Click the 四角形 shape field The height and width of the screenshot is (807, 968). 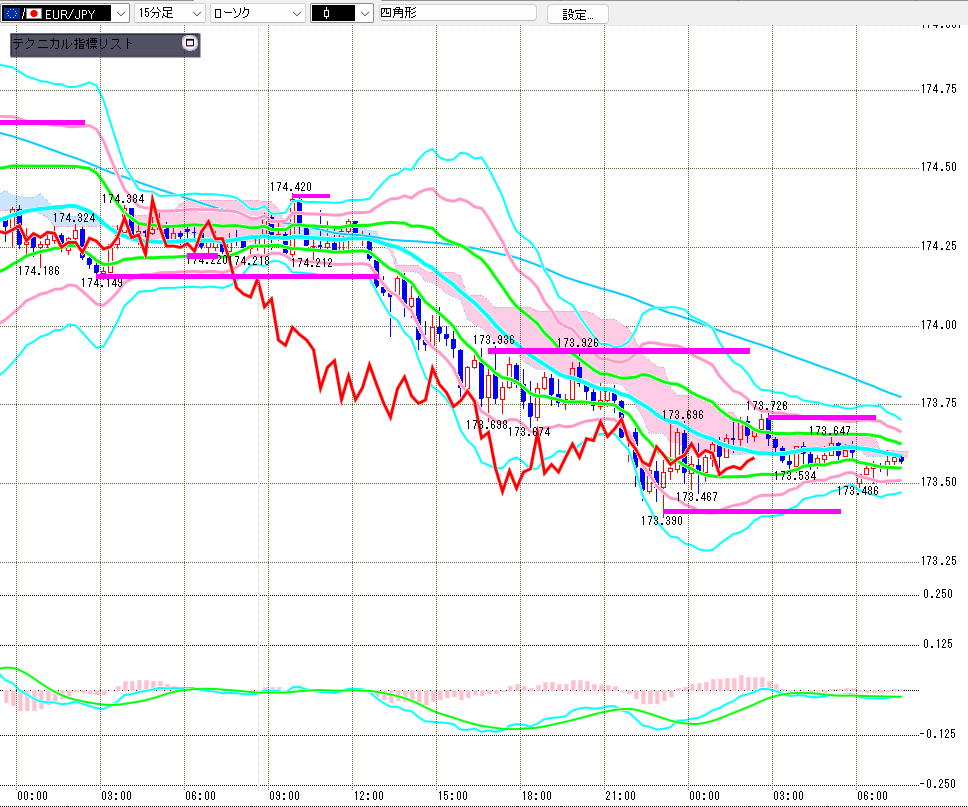(x=456, y=14)
